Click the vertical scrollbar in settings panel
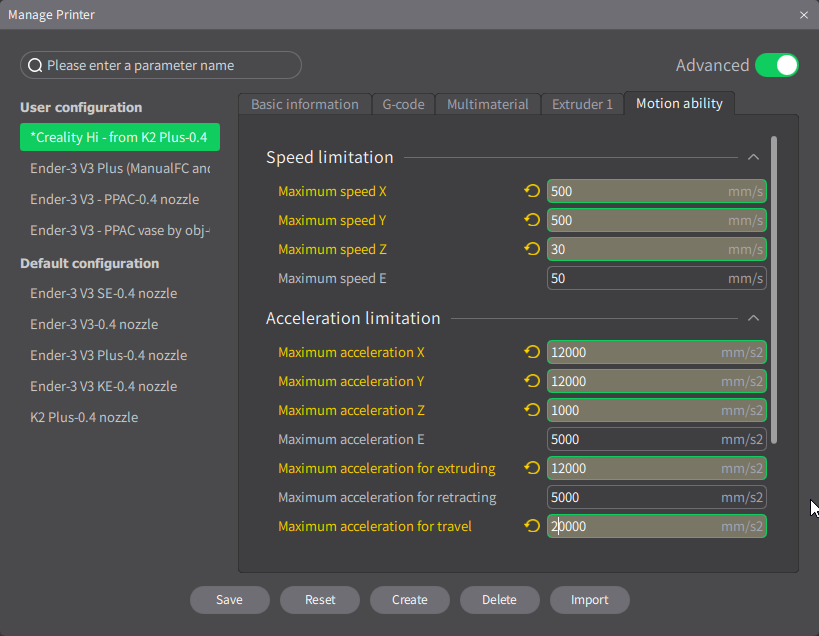819x636 pixels. (x=774, y=290)
